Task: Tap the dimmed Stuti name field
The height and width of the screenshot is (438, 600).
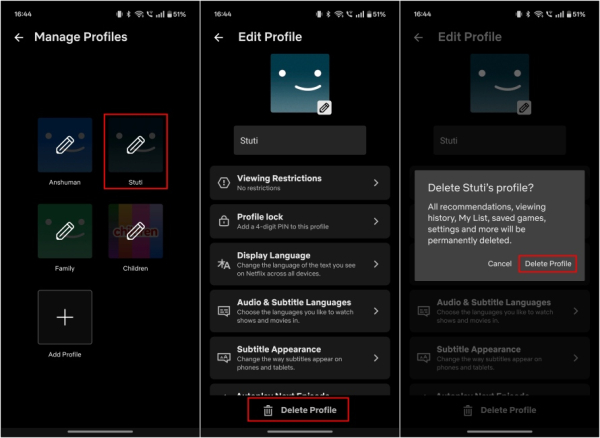Action: tap(499, 140)
